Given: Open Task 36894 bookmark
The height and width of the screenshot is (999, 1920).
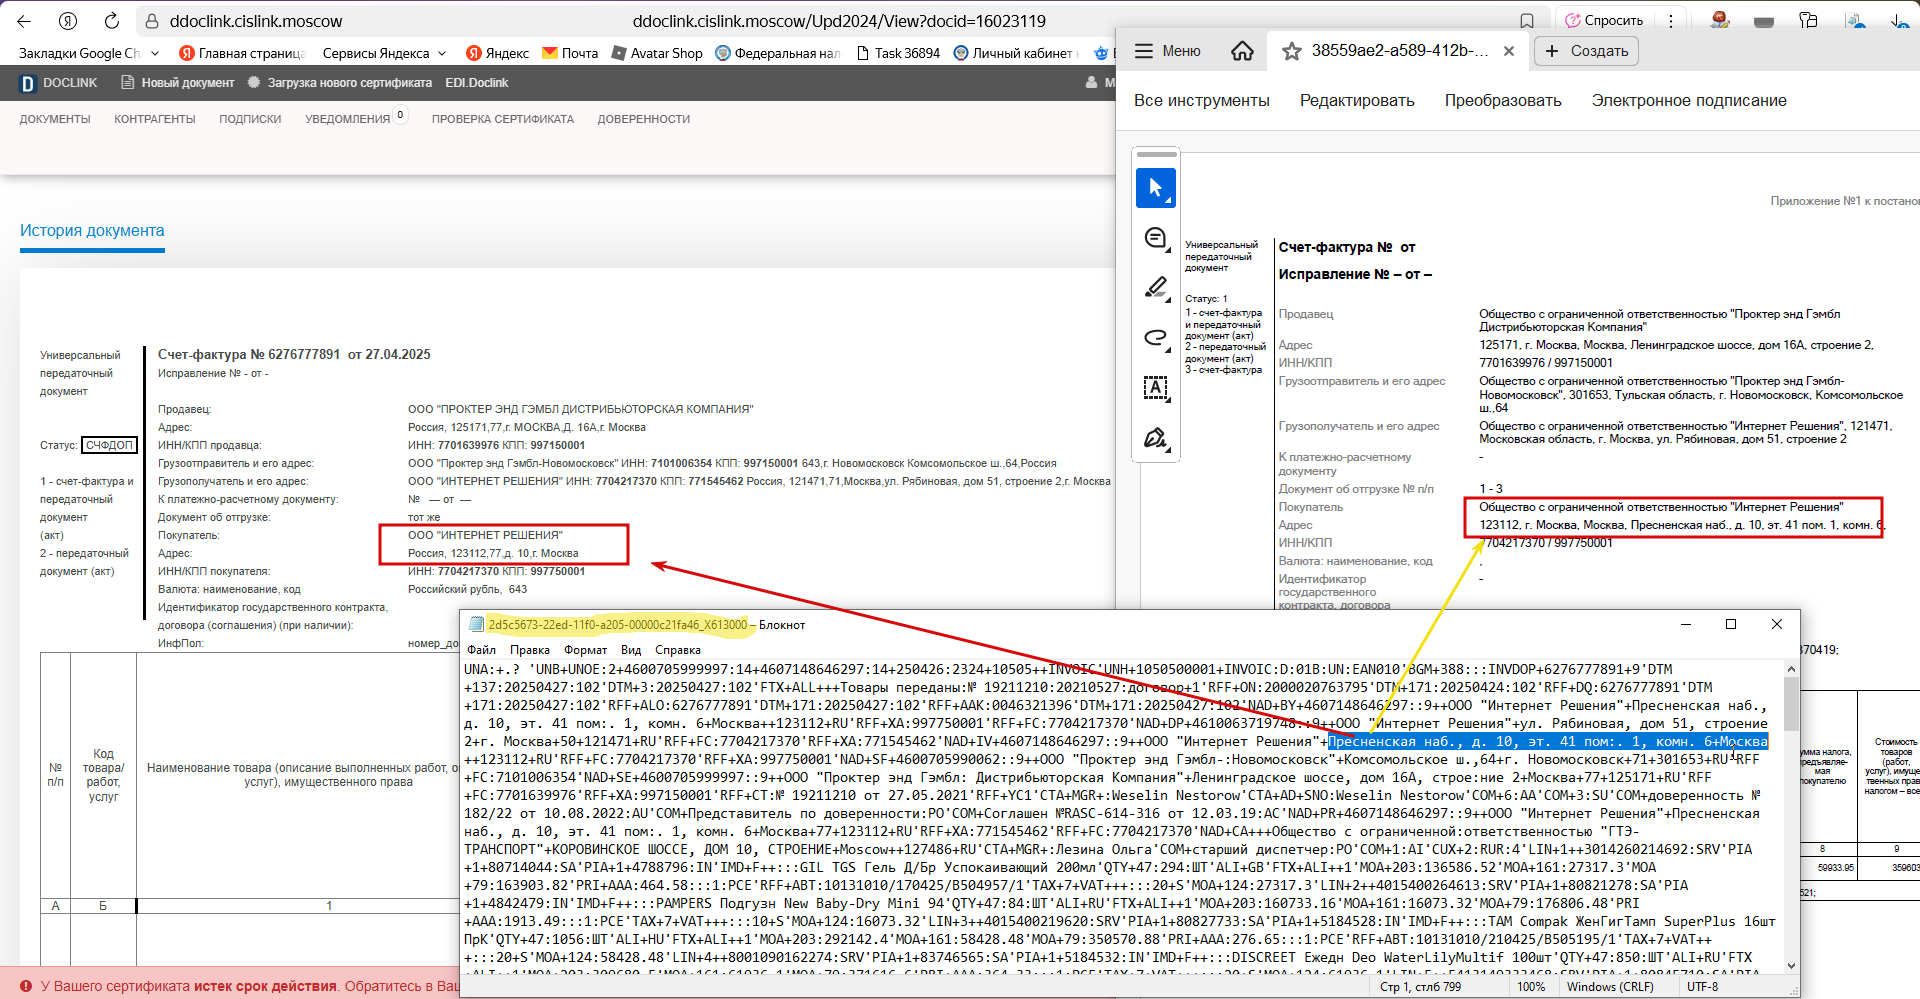Looking at the screenshot, I should coord(897,53).
